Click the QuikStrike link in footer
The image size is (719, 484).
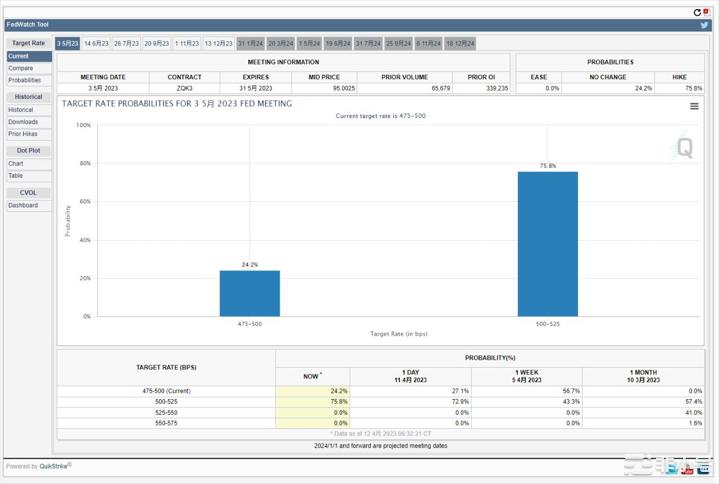point(54,466)
